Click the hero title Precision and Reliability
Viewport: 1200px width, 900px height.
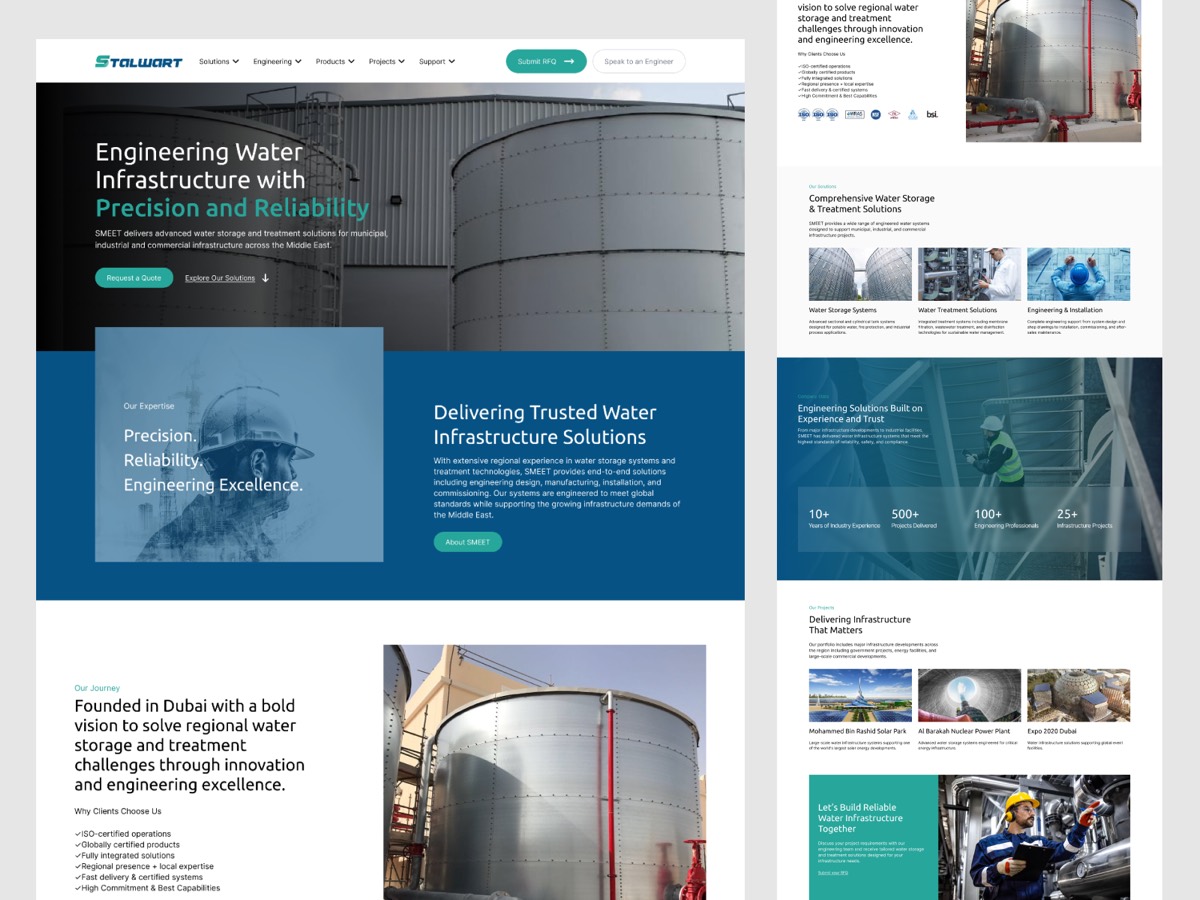(232, 208)
